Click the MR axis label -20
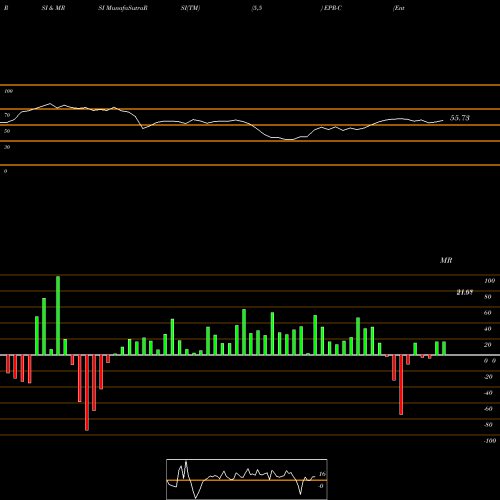Viewport: 500px width, 500px height. (x=488, y=377)
